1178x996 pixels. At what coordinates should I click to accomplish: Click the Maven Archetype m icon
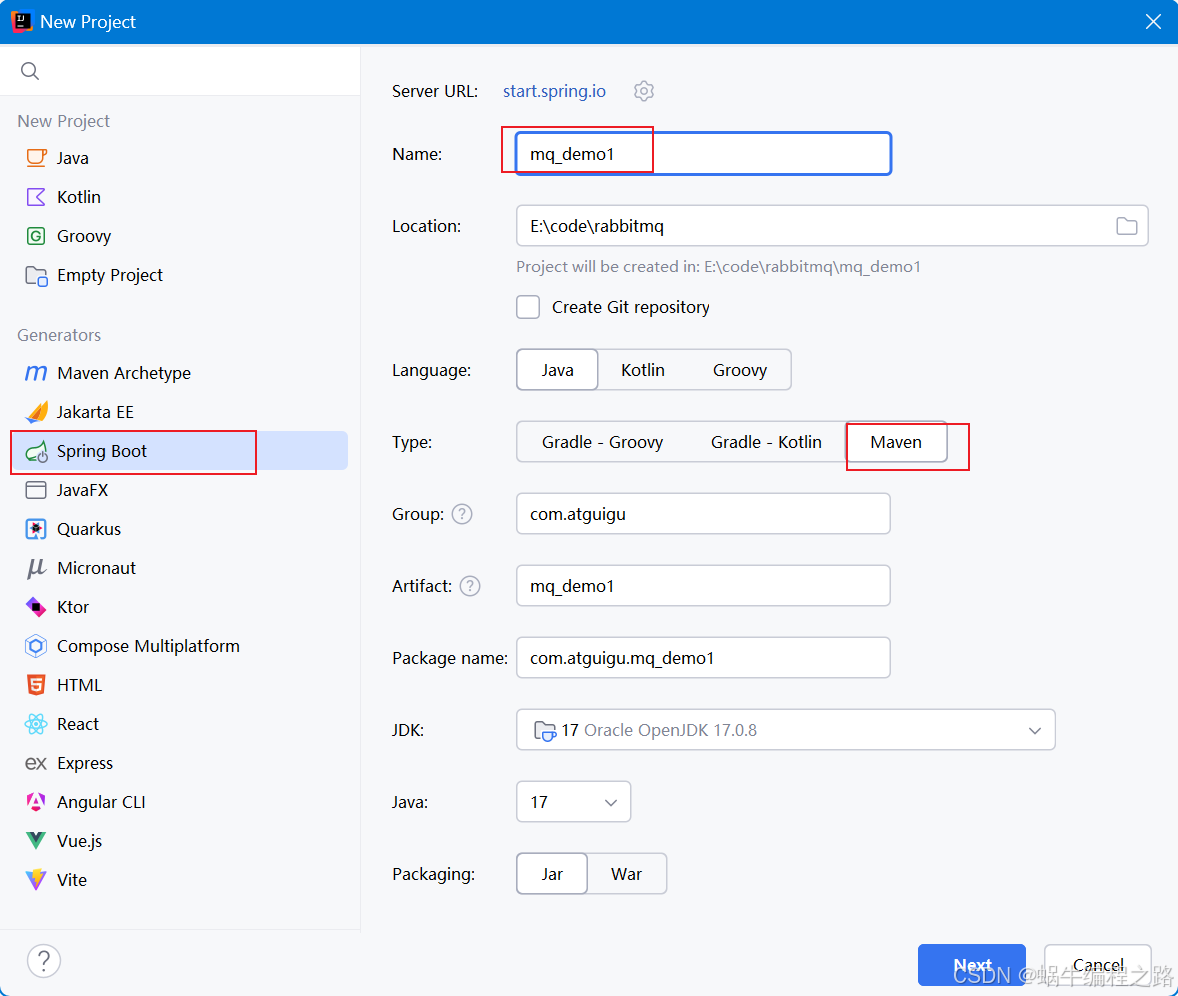(36, 373)
